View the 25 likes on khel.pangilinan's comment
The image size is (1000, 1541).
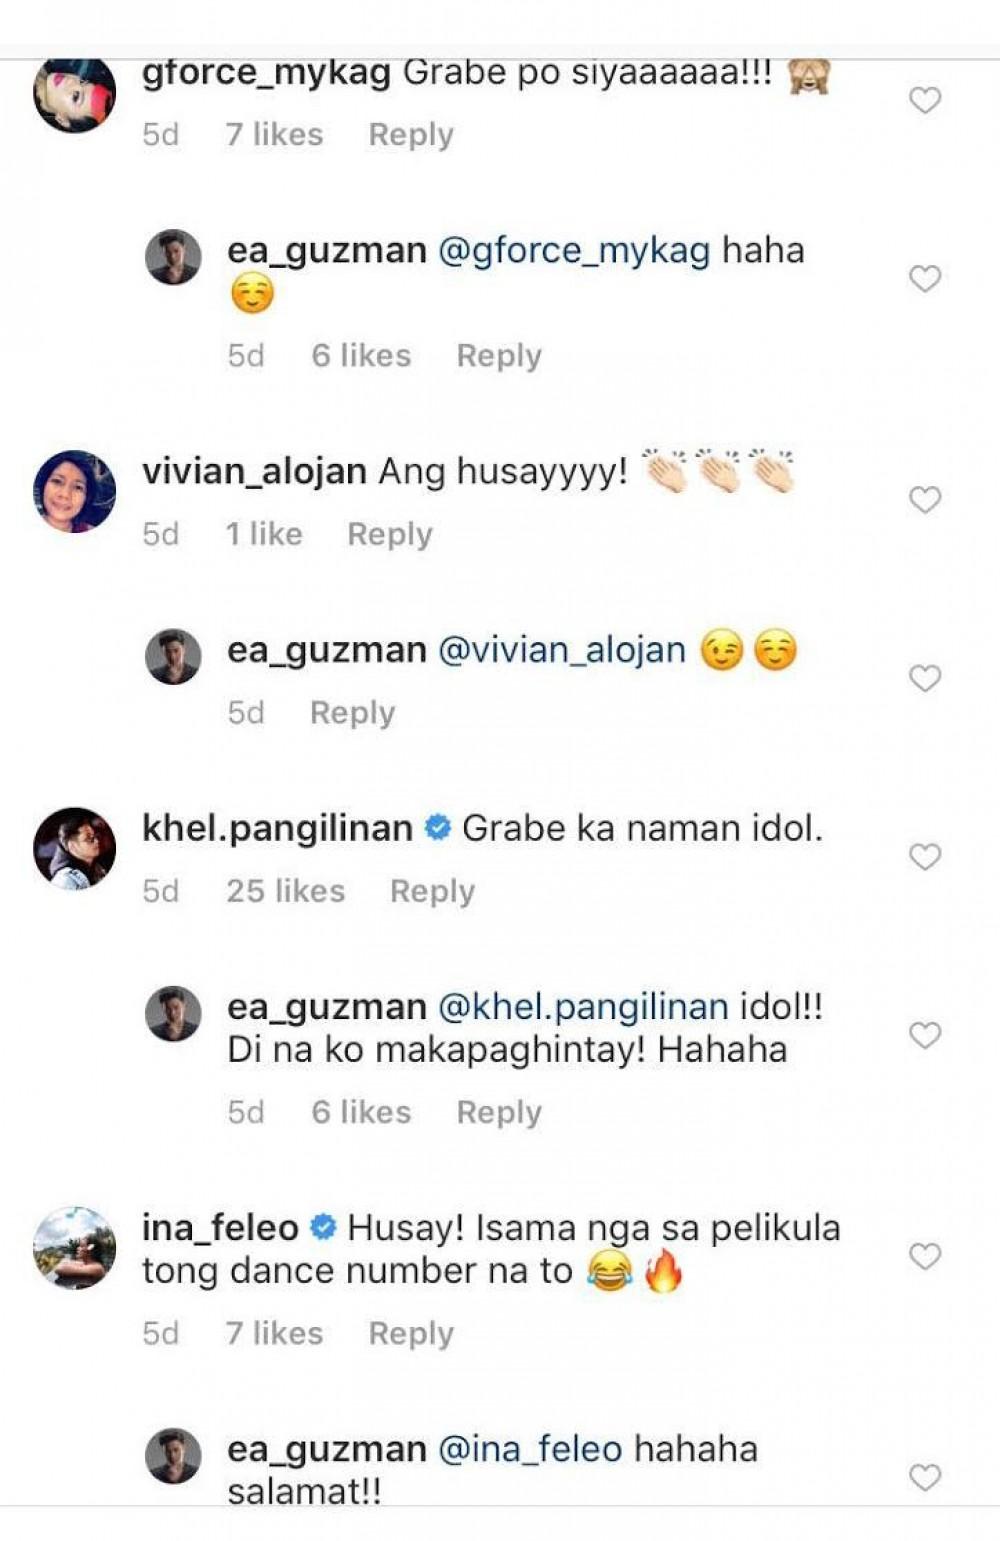pyautogui.click(x=285, y=891)
